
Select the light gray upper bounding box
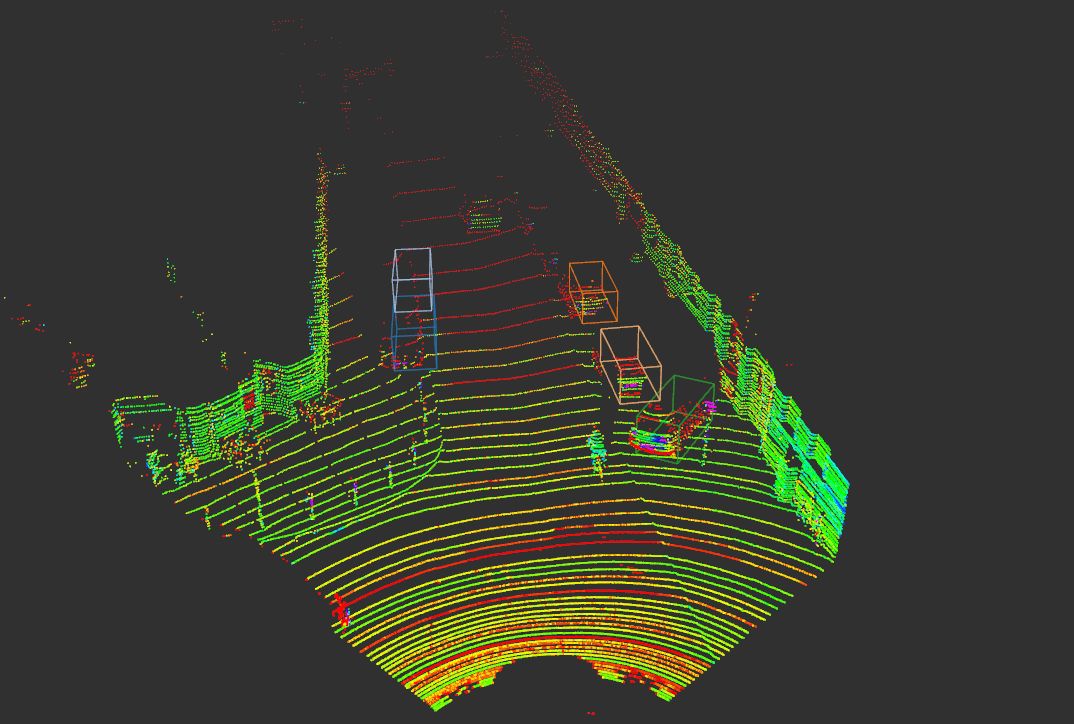coord(412,280)
